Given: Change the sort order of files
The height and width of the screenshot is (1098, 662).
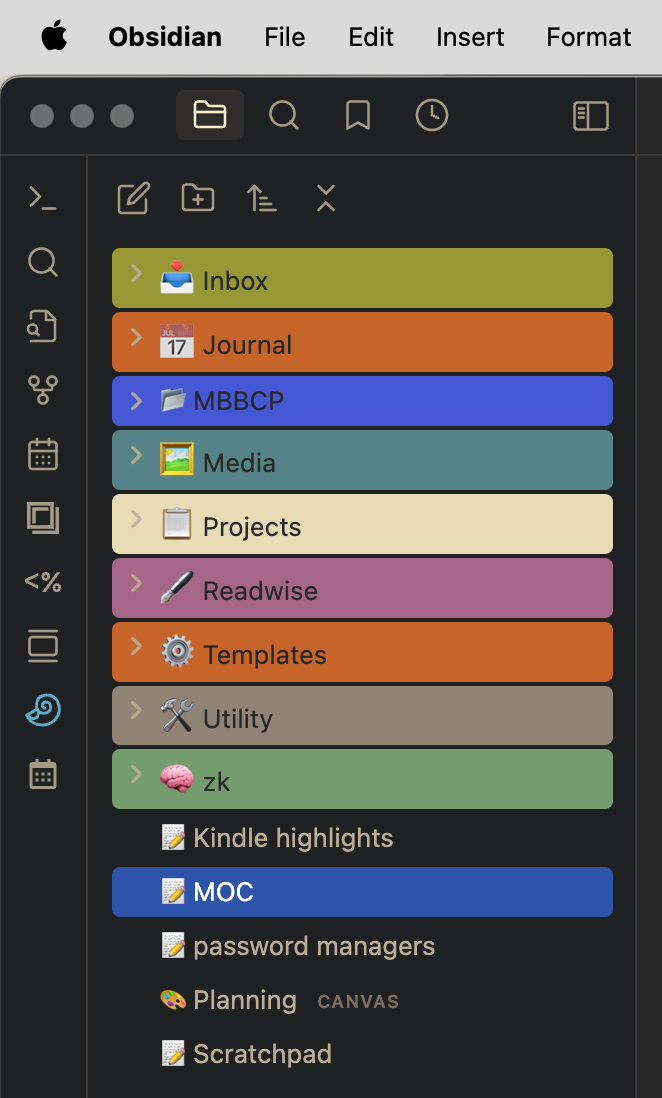Looking at the screenshot, I should 261,198.
